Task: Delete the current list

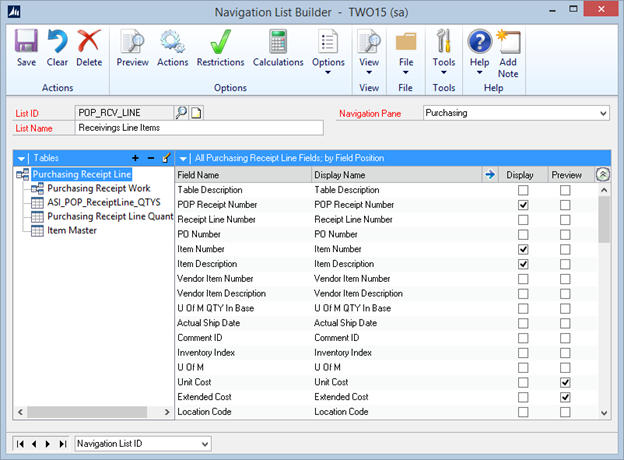Action: [89, 47]
